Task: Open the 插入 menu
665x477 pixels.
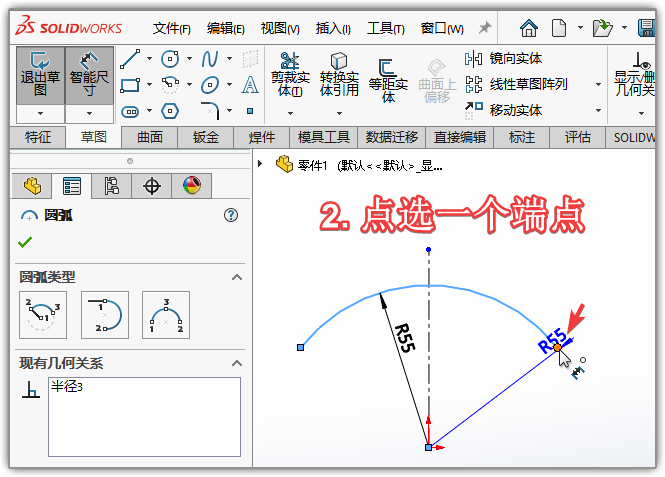Action: point(333,28)
